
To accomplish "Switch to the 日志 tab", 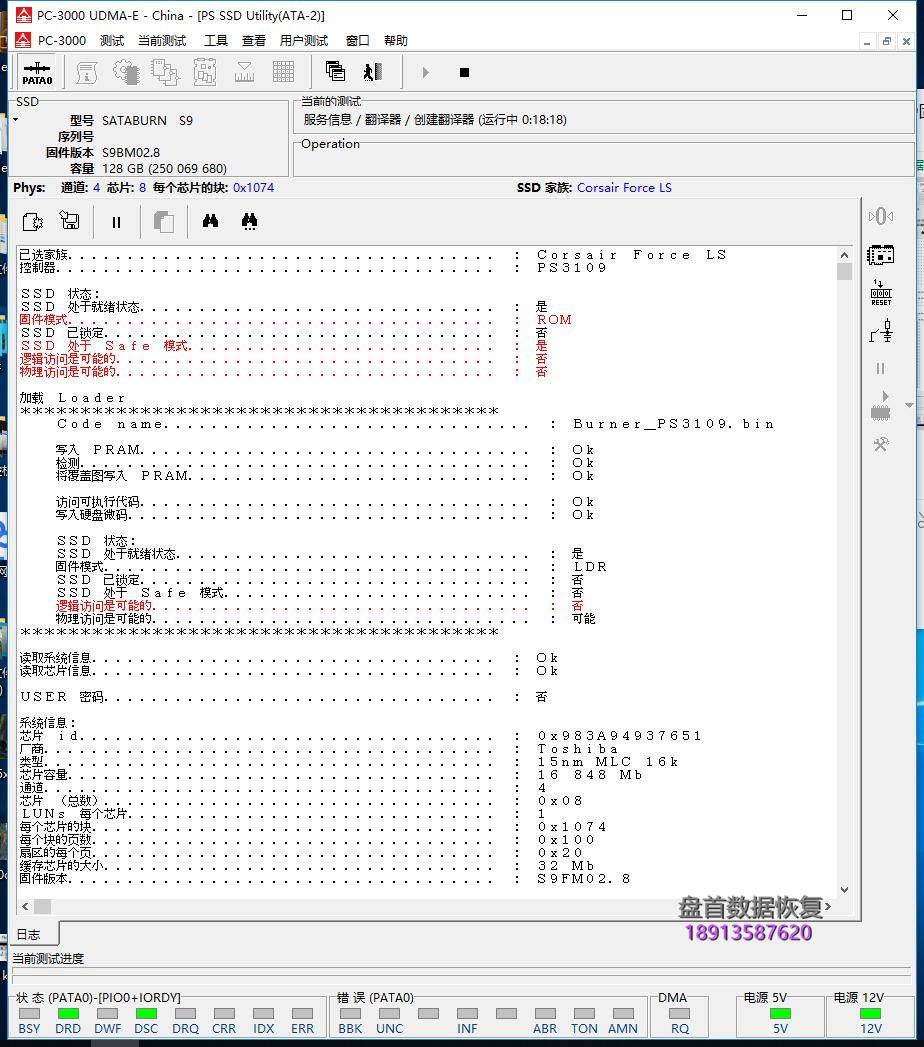I will (x=29, y=935).
